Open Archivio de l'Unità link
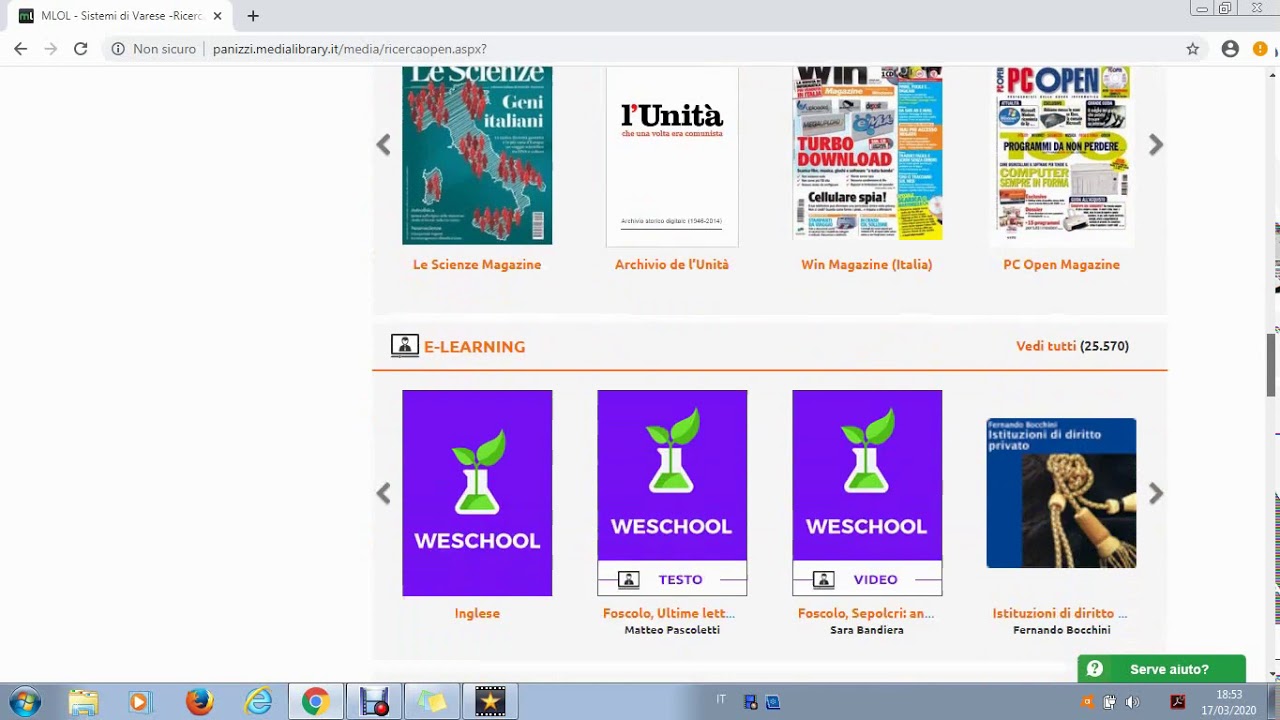 672,265
